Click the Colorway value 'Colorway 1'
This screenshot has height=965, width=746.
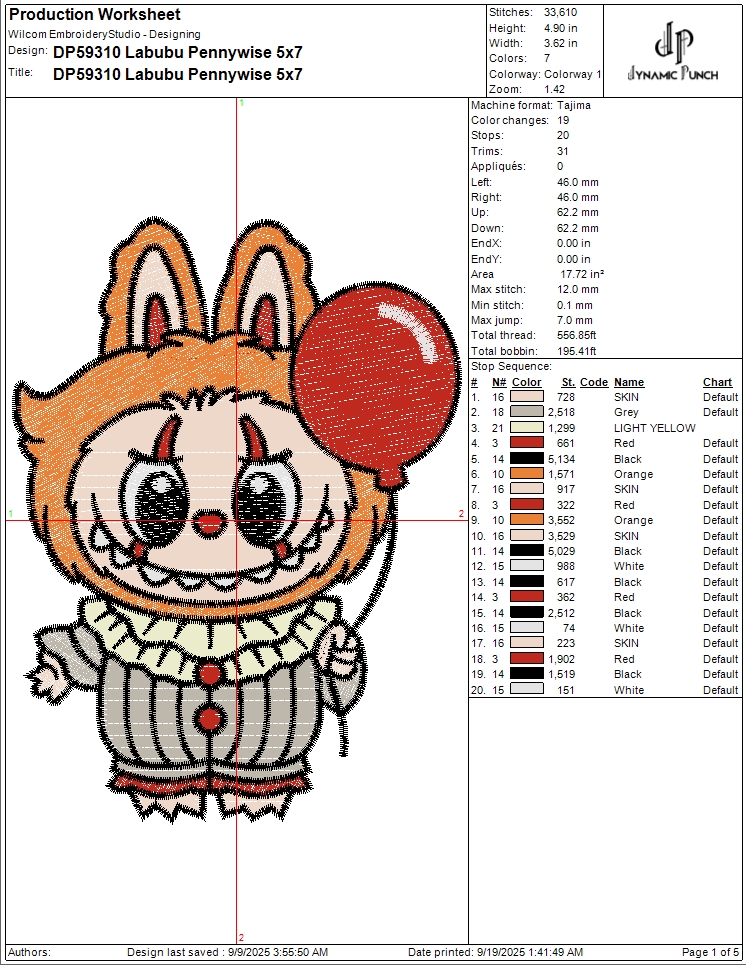coord(572,74)
